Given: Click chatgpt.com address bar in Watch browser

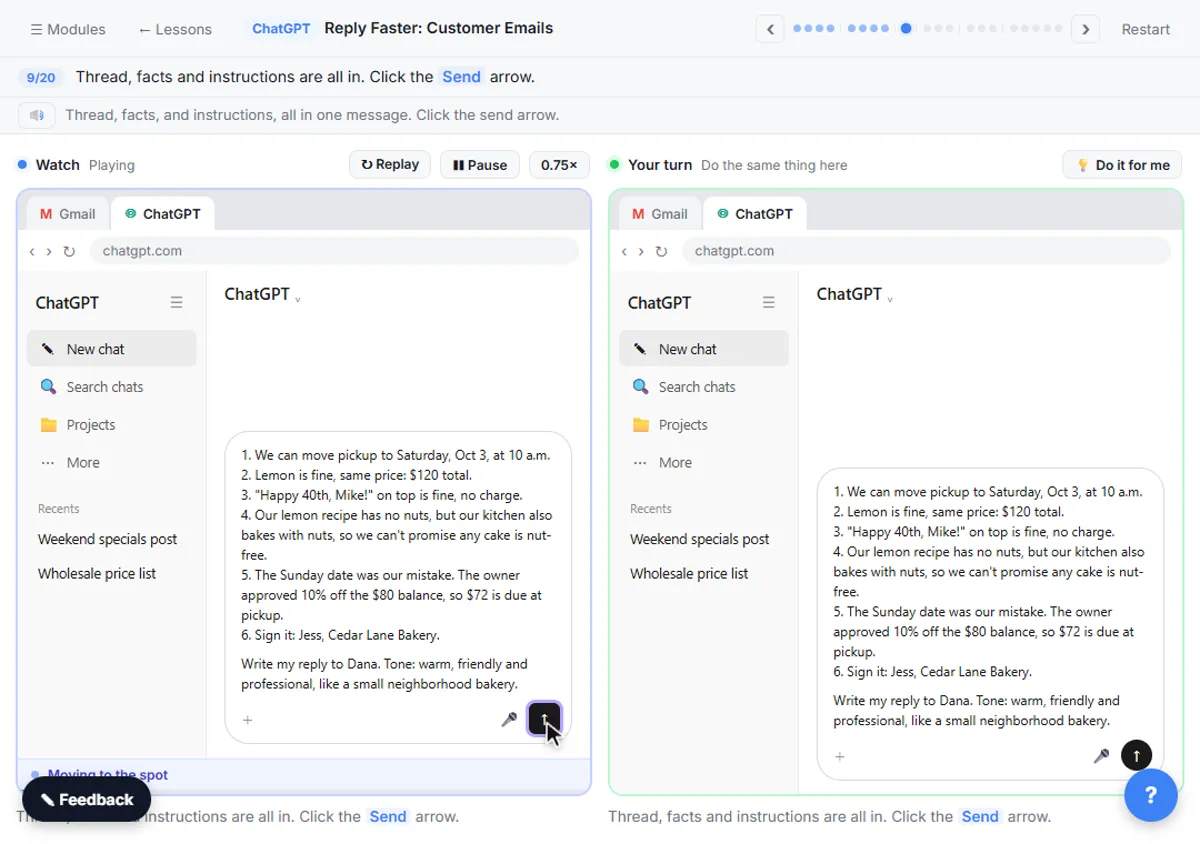Looking at the screenshot, I should tap(334, 251).
